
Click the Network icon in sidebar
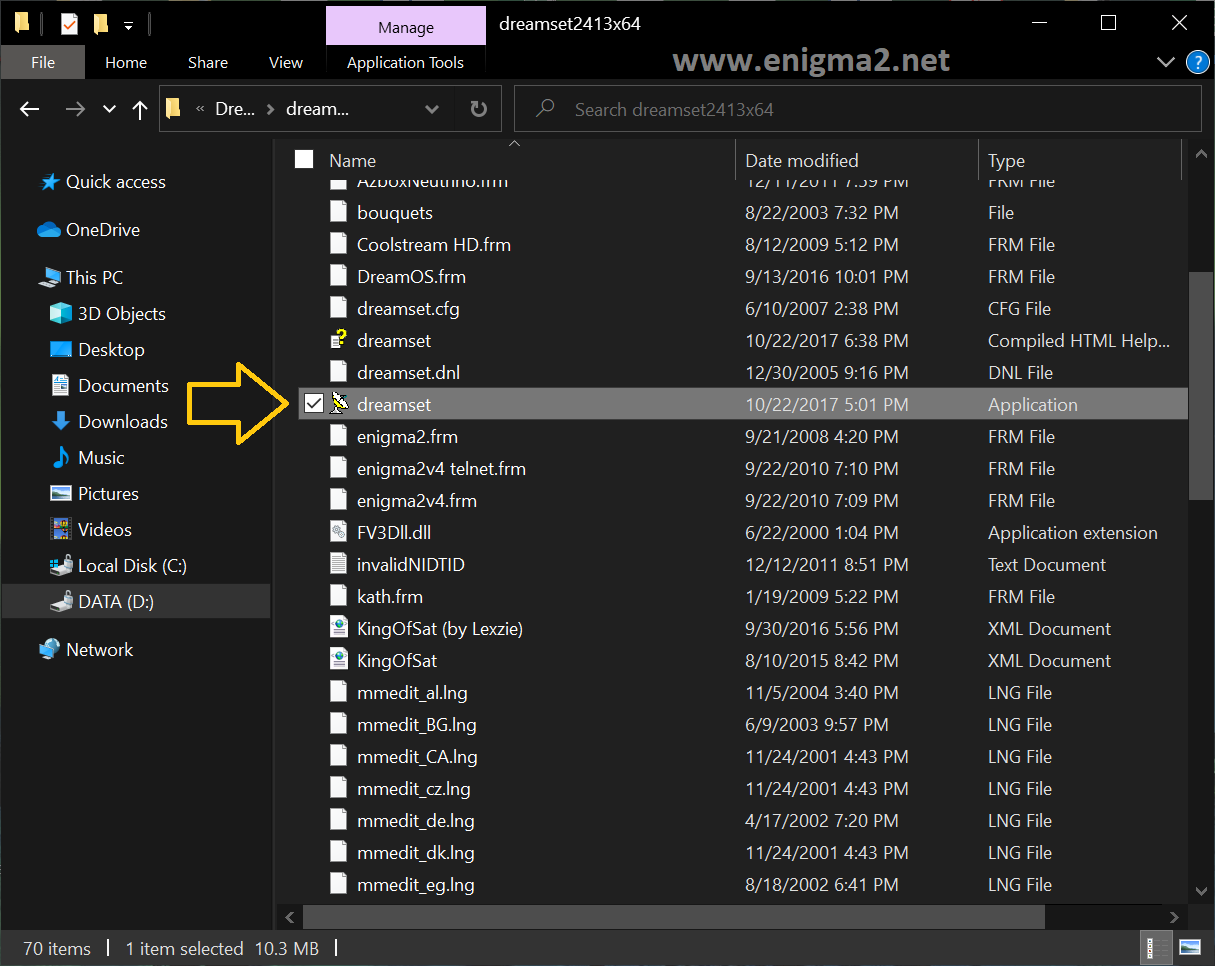tap(49, 650)
